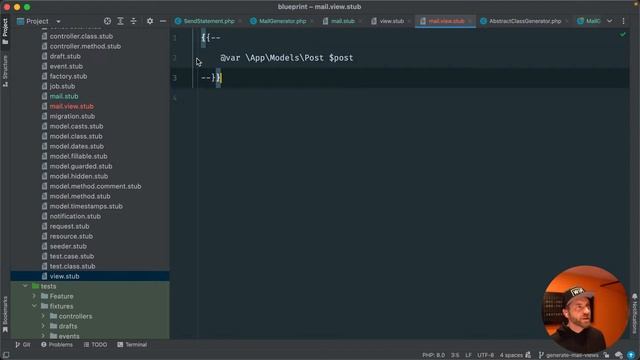Open the Project tool window stripe button
The image size is (640, 360).
tap(5, 31)
